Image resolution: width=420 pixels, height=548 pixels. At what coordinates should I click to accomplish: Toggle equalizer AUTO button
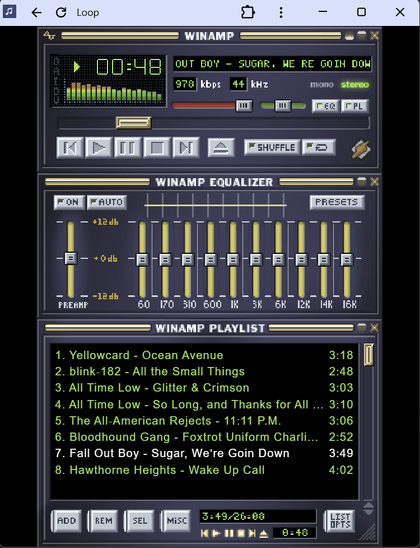click(107, 202)
